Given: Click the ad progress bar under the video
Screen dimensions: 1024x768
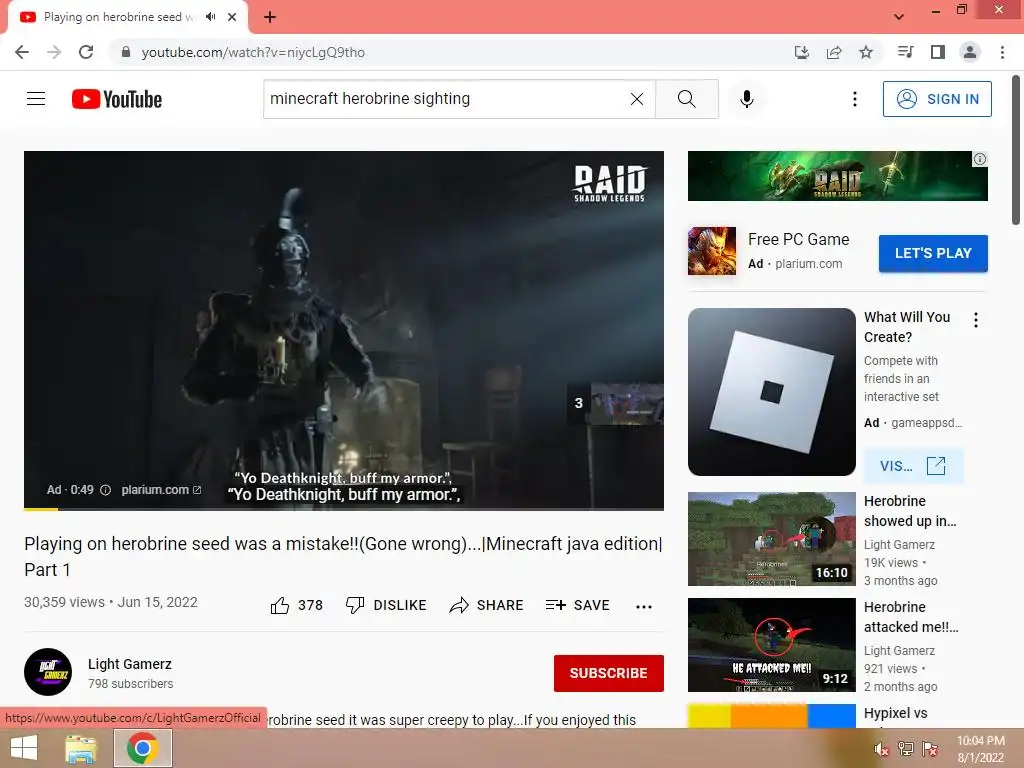Looking at the screenshot, I should (x=344, y=509).
